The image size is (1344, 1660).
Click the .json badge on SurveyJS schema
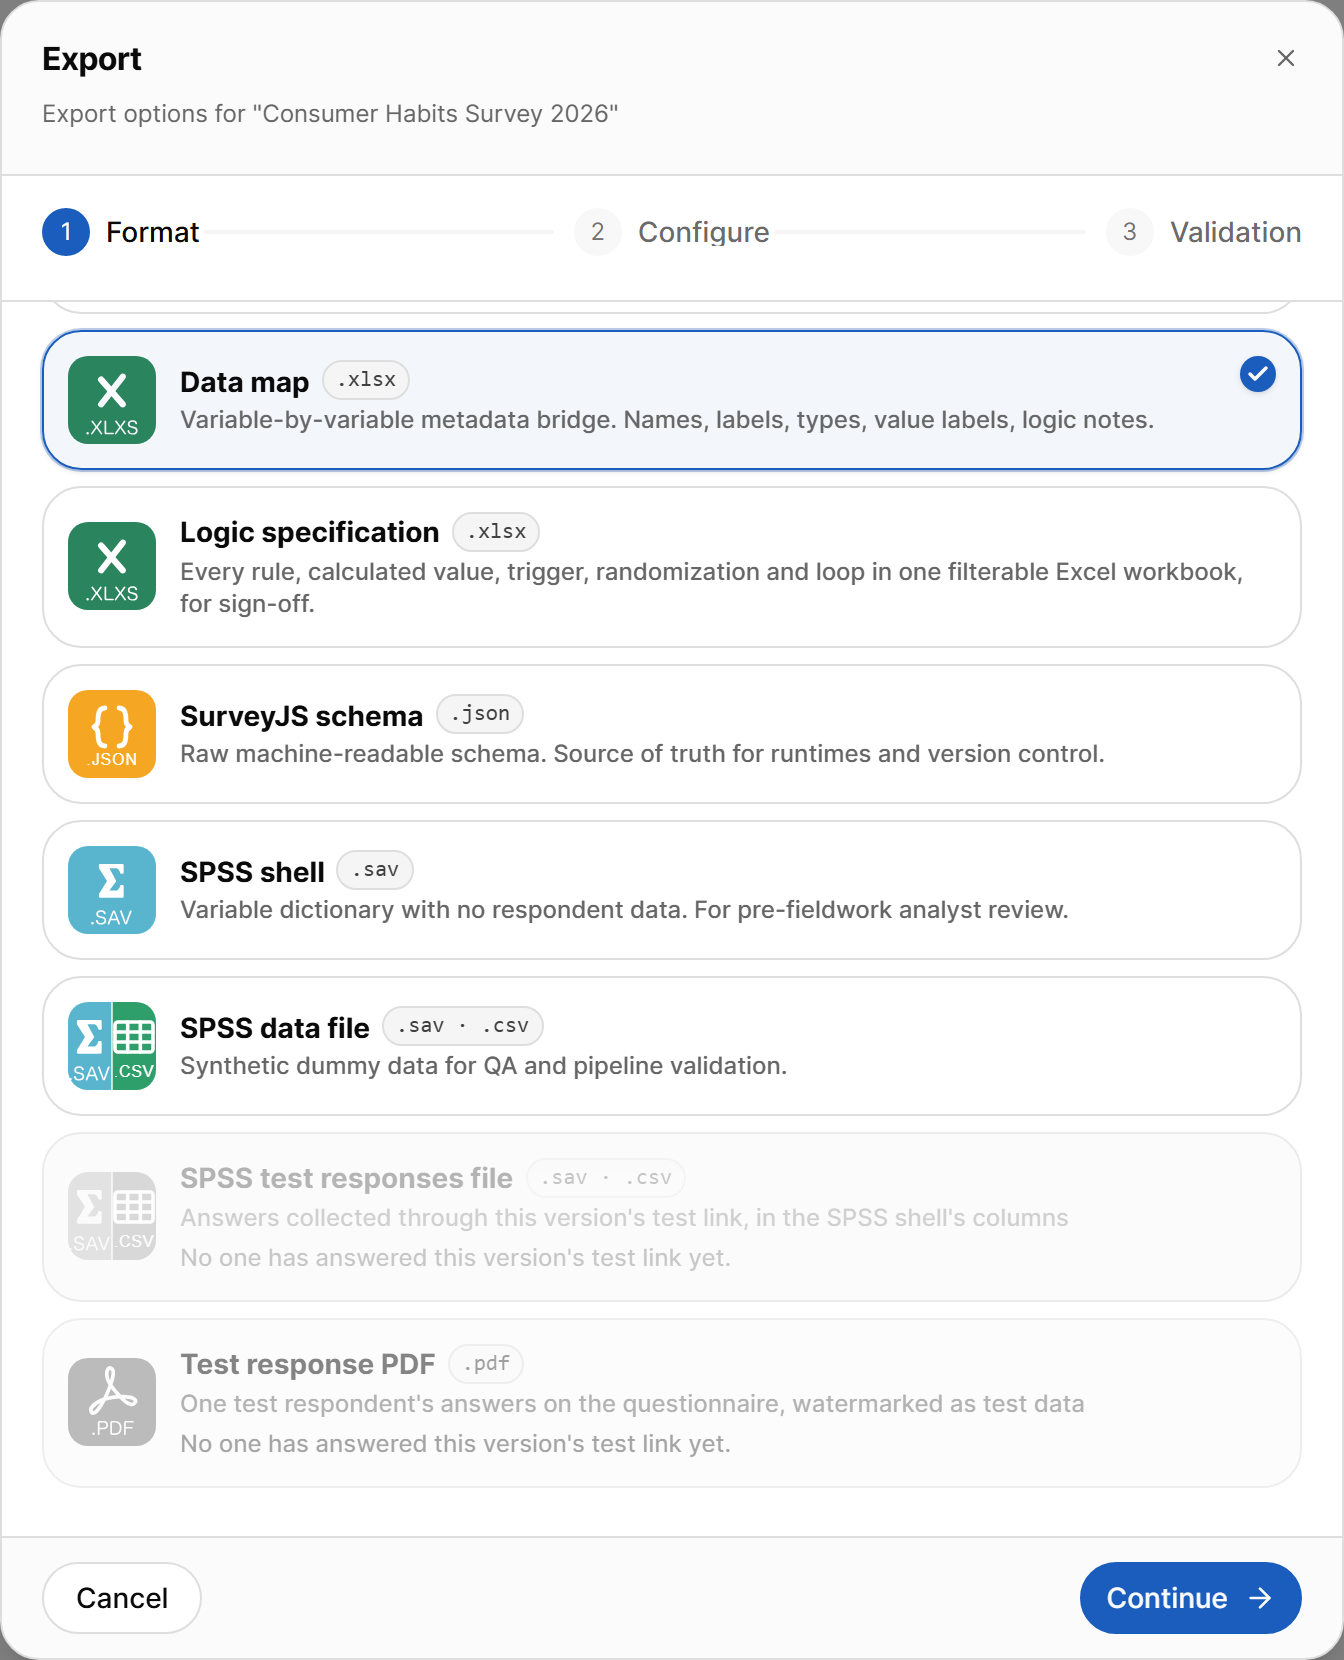pyautogui.click(x=480, y=714)
